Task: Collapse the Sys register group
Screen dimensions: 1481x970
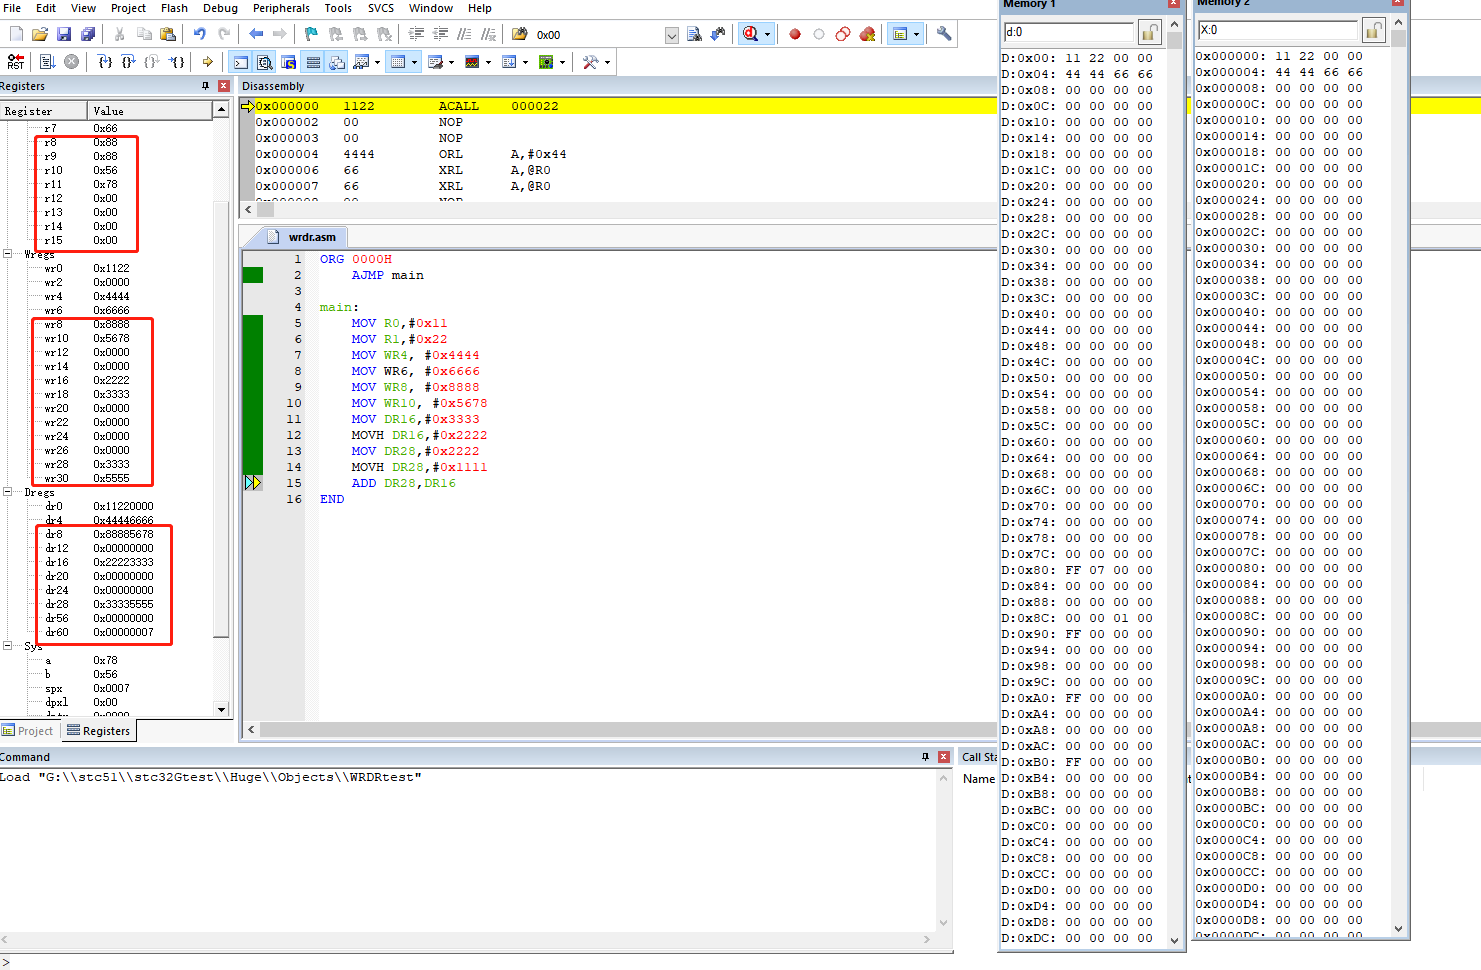Action: [7, 646]
